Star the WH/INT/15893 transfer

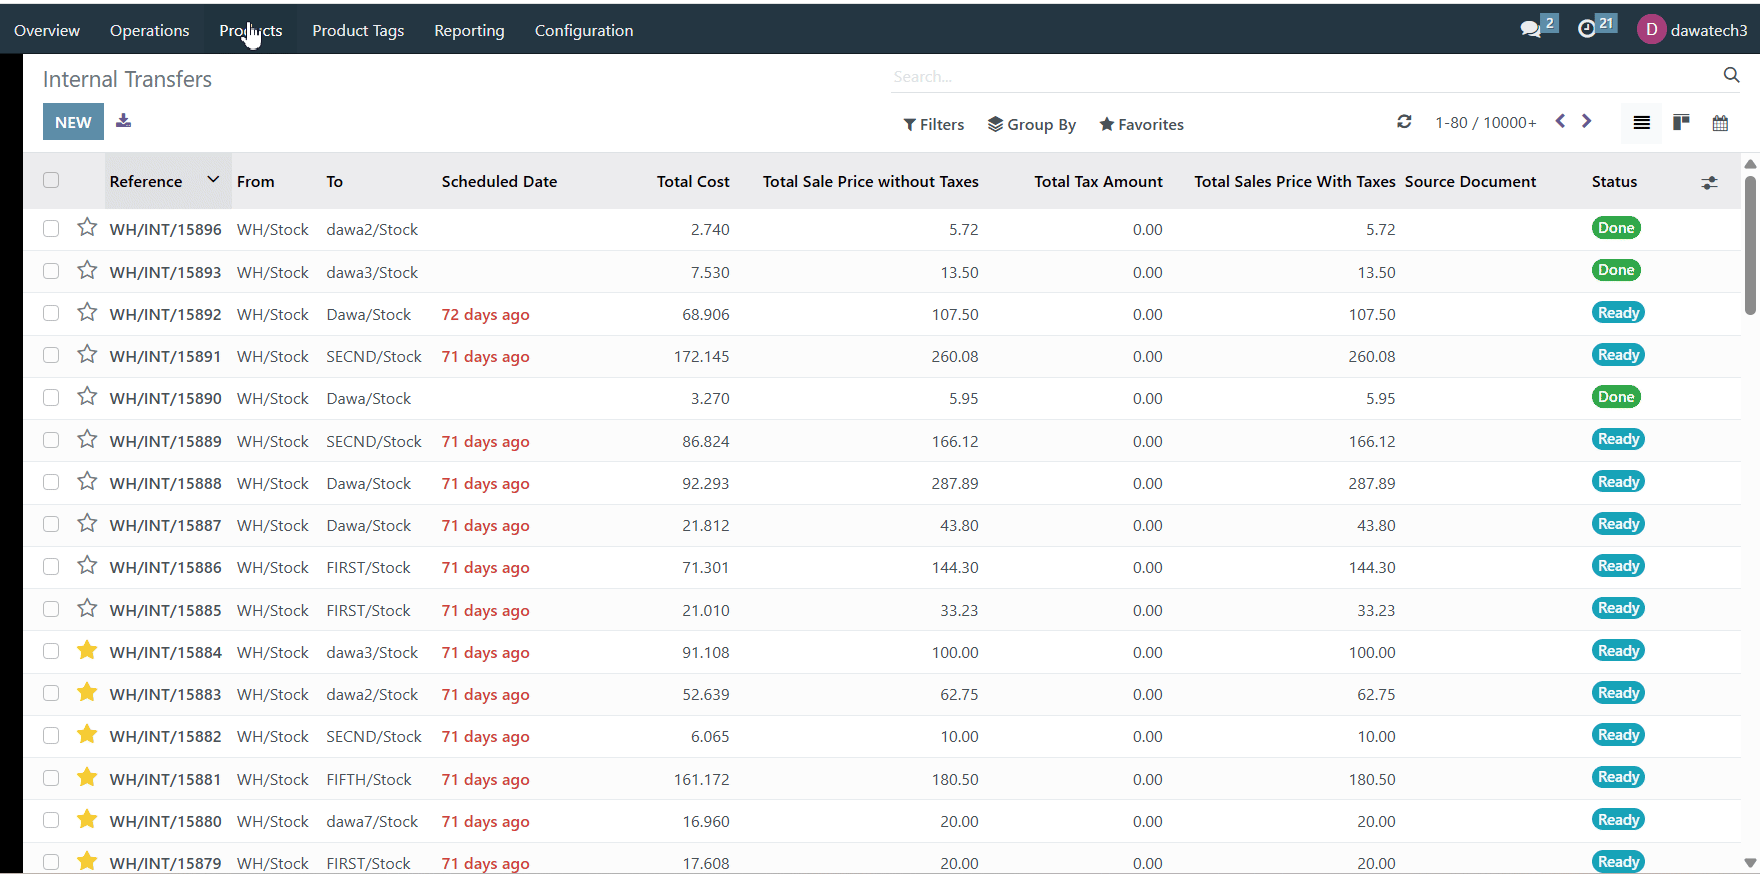click(87, 271)
